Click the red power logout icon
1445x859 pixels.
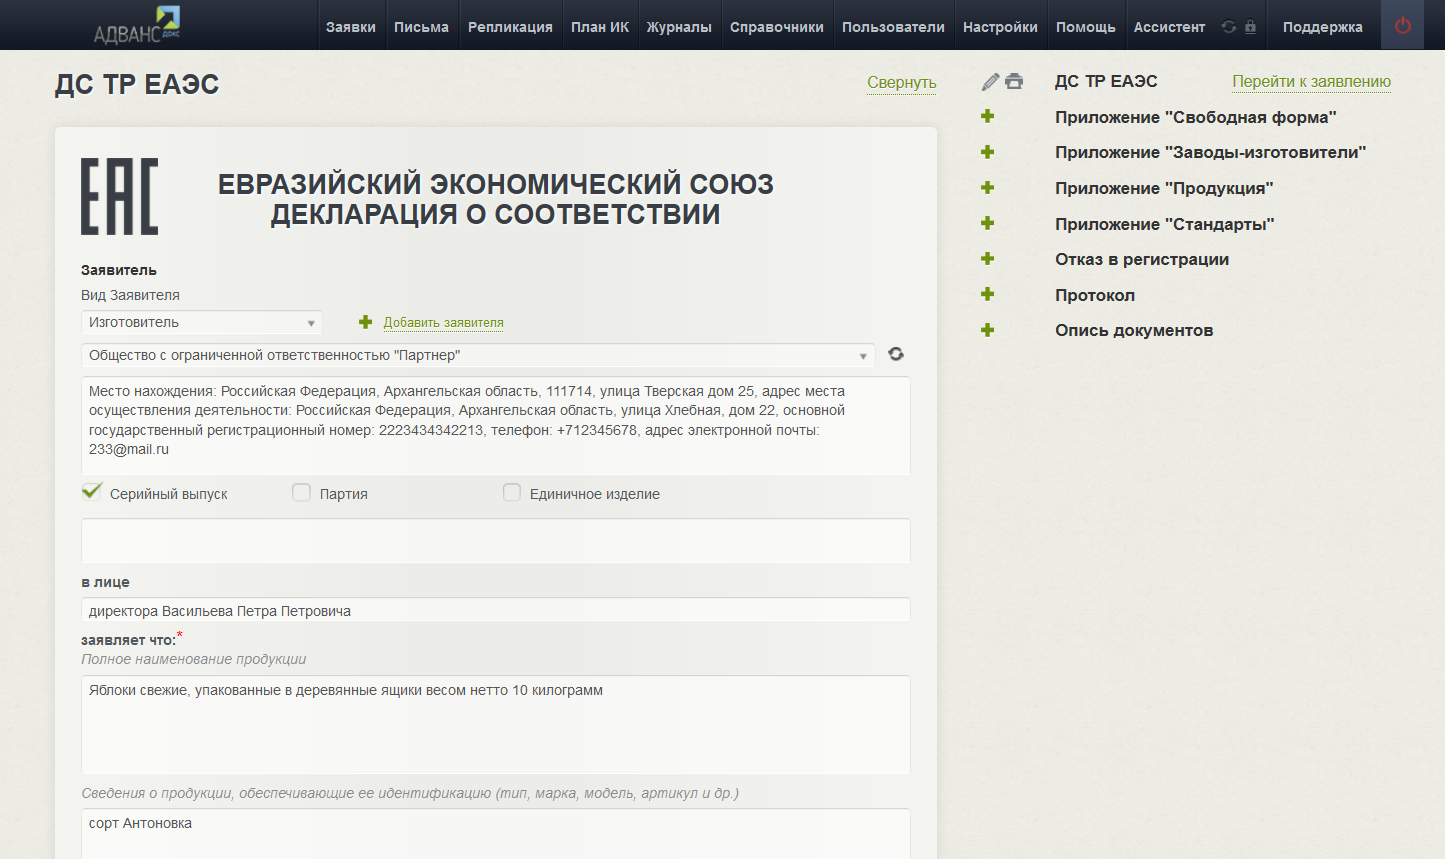pyautogui.click(x=1403, y=26)
